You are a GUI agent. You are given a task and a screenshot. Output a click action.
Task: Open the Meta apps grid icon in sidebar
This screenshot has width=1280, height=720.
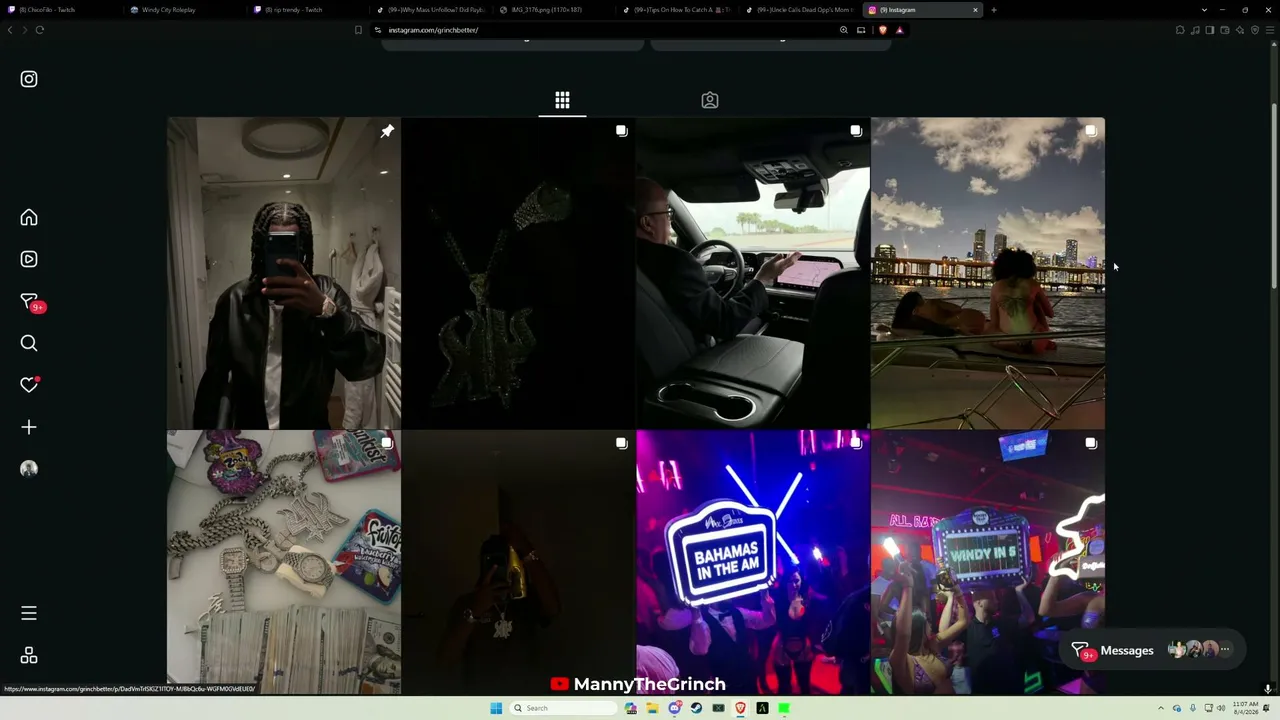pos(29,655)
